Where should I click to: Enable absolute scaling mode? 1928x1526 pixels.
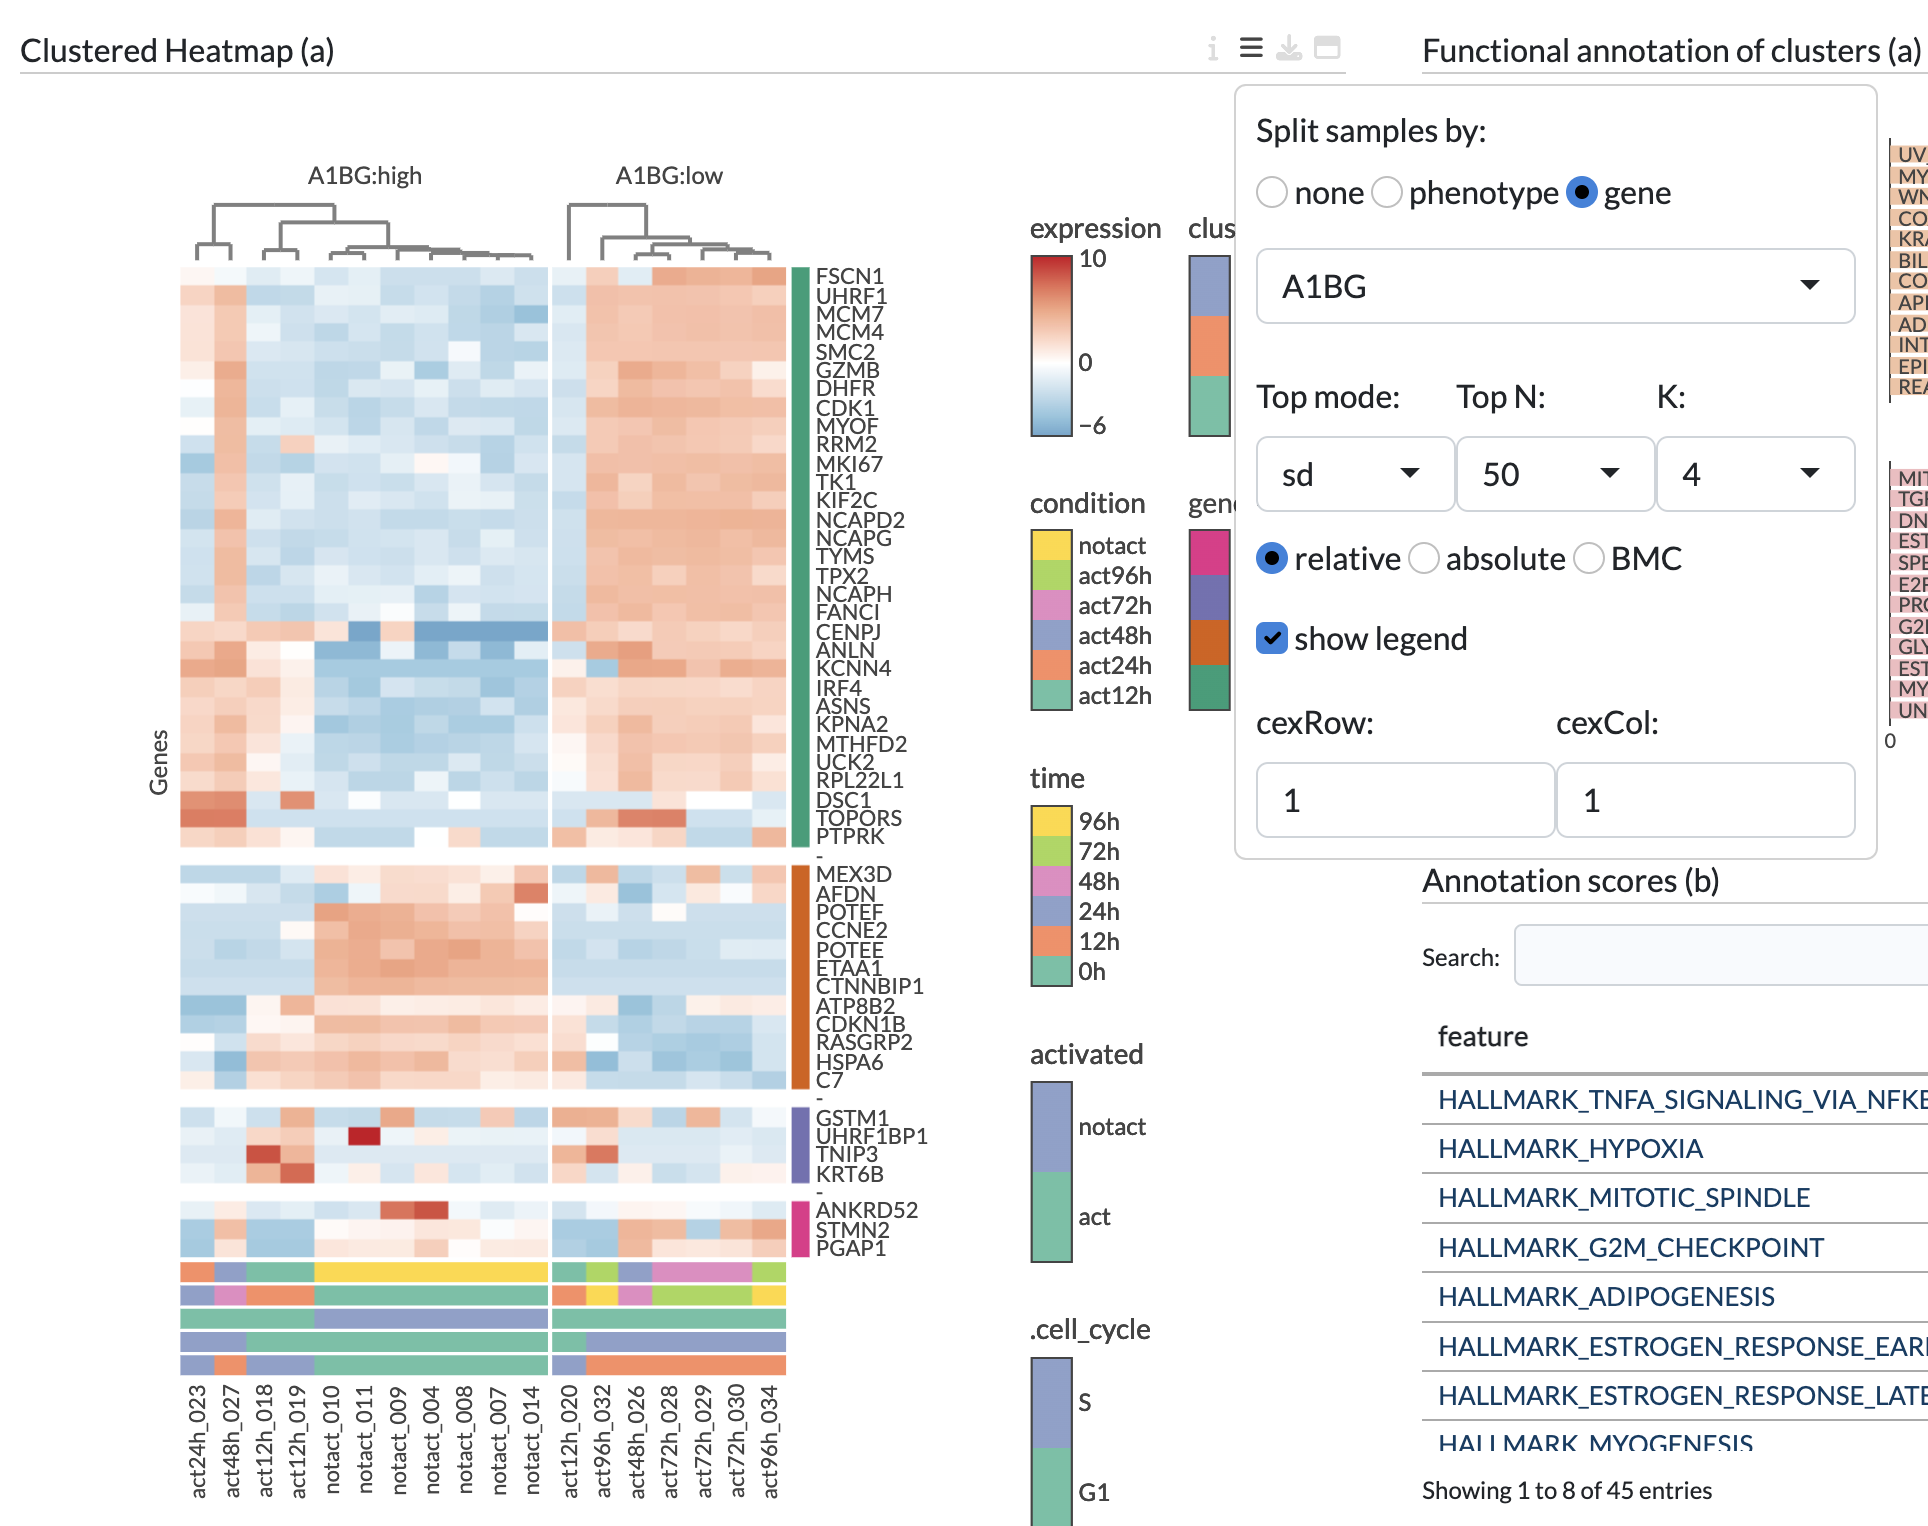(x=1424, y=559)
